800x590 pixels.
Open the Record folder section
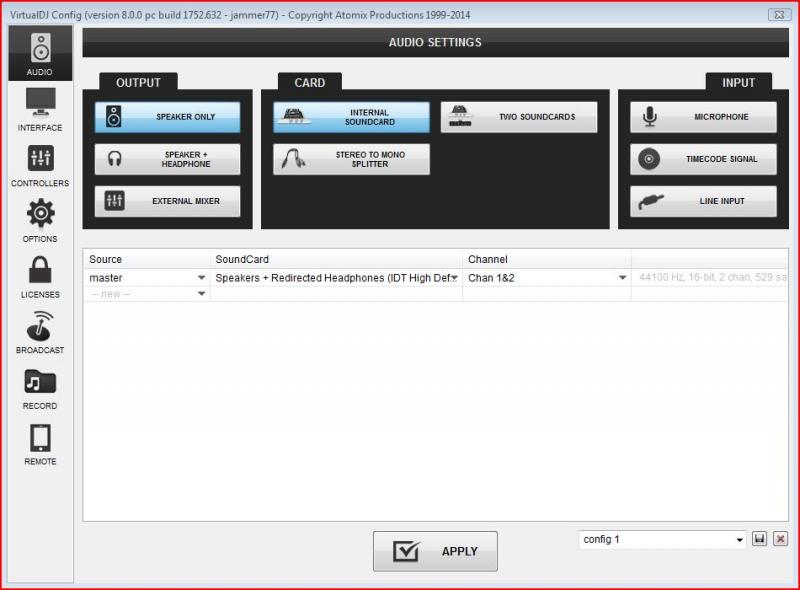coord(40,388)
